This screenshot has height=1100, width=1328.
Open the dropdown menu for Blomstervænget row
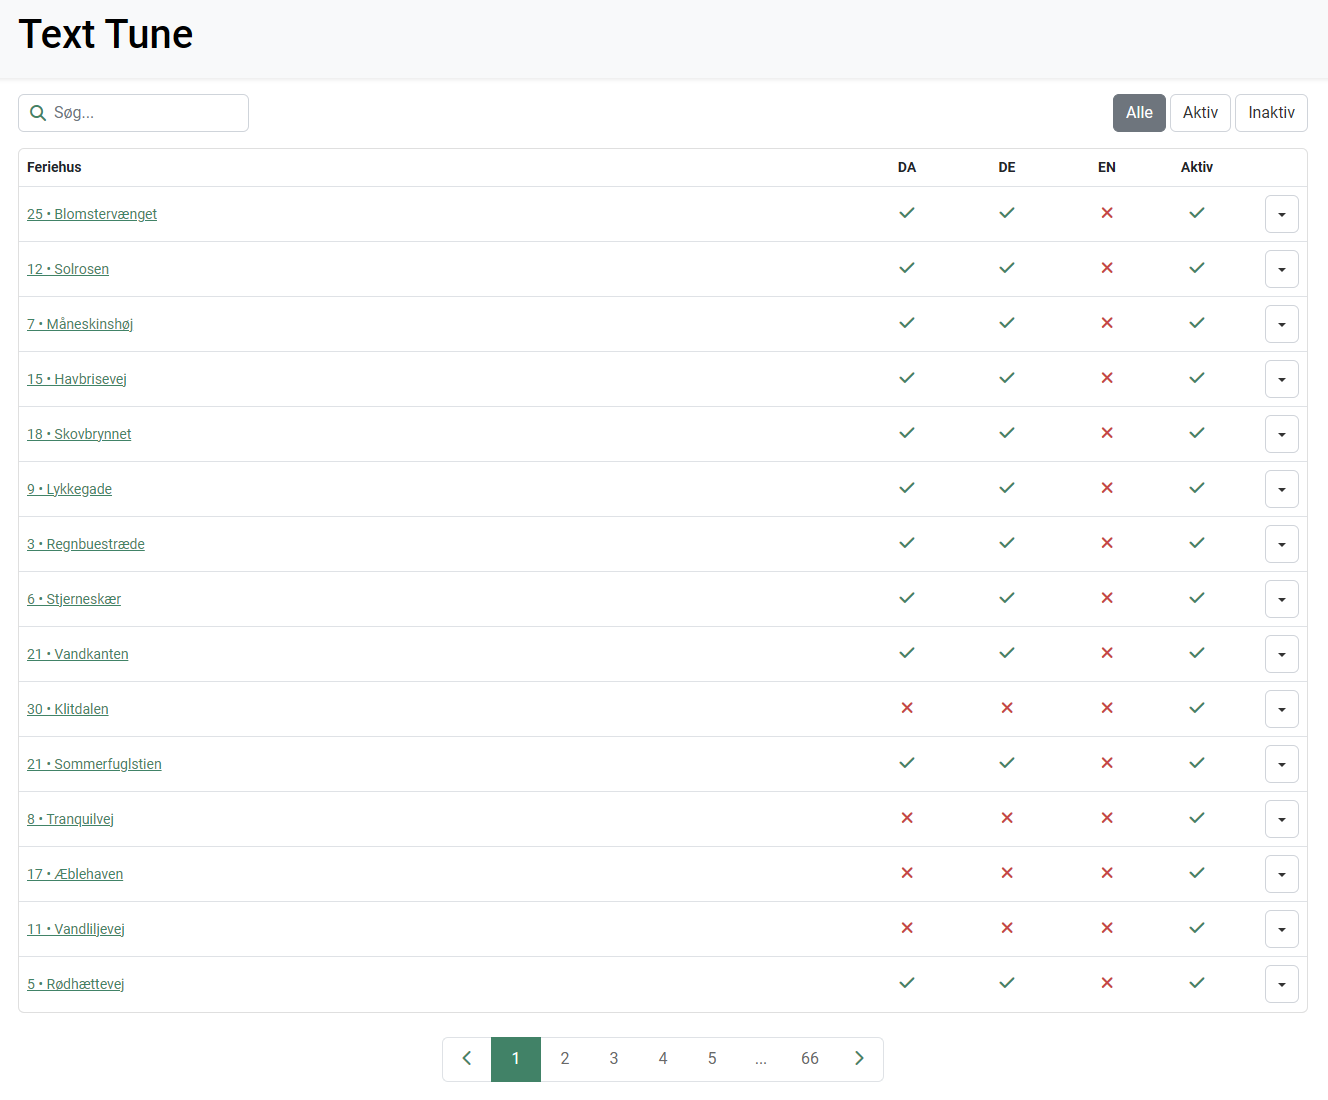1282,214
